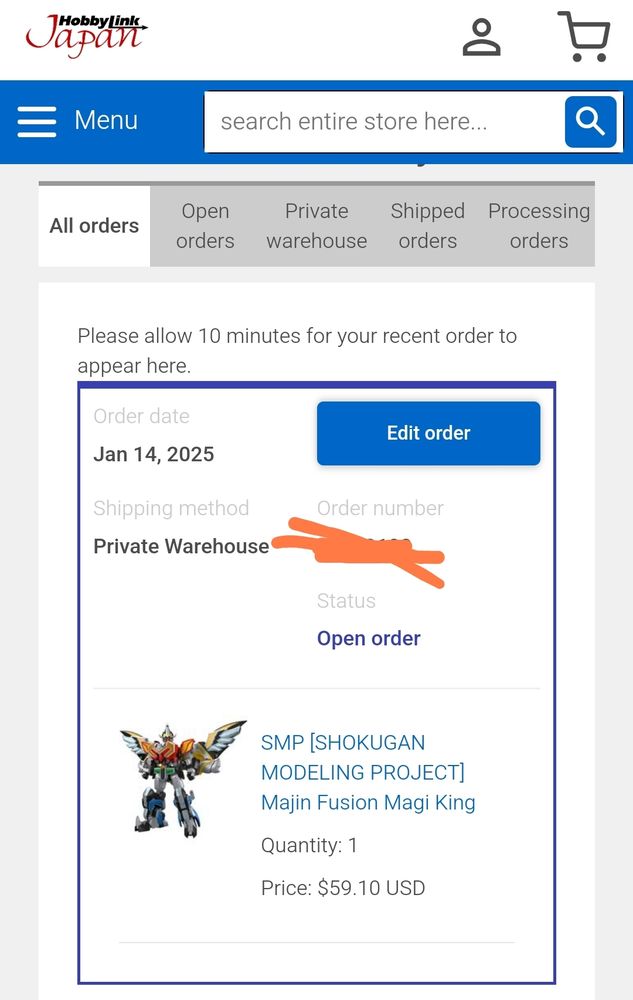Image resolution: width=633 pixels, height=1000 pixels.
Task: Select the Price $59.10 USD text
Action: click(343, 888)
